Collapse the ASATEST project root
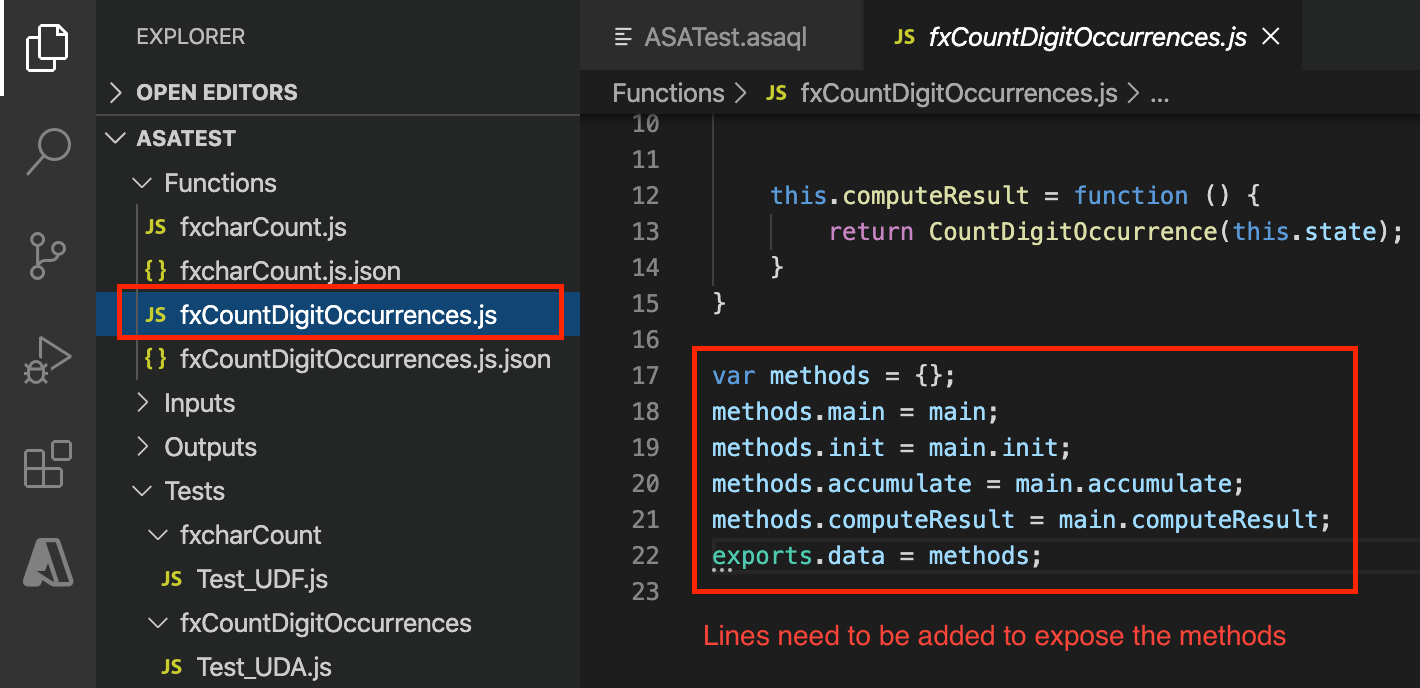 point(186,138)
